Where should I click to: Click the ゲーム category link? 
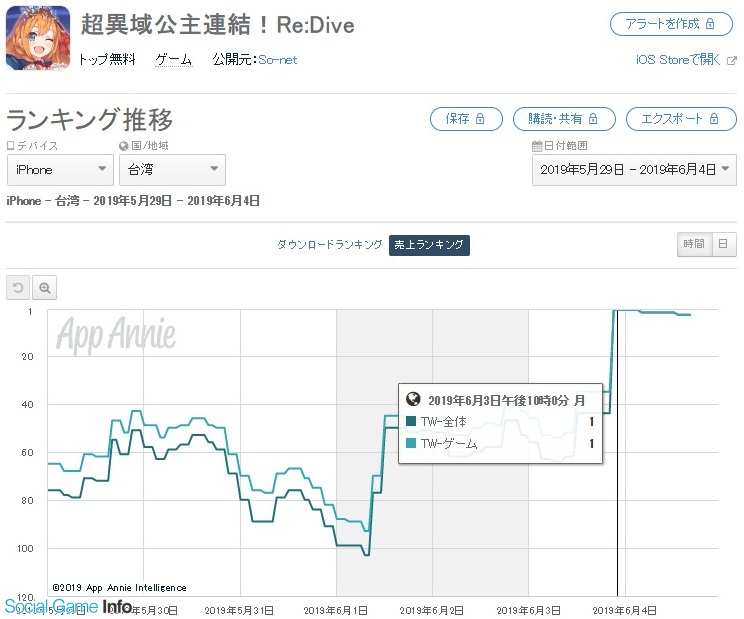tap(174, 60)
